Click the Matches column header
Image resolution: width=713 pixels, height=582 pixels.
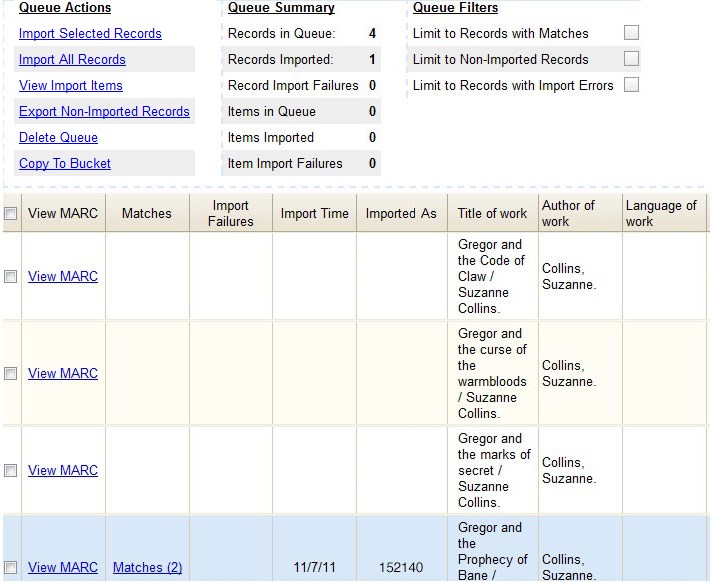click(147, 213)
